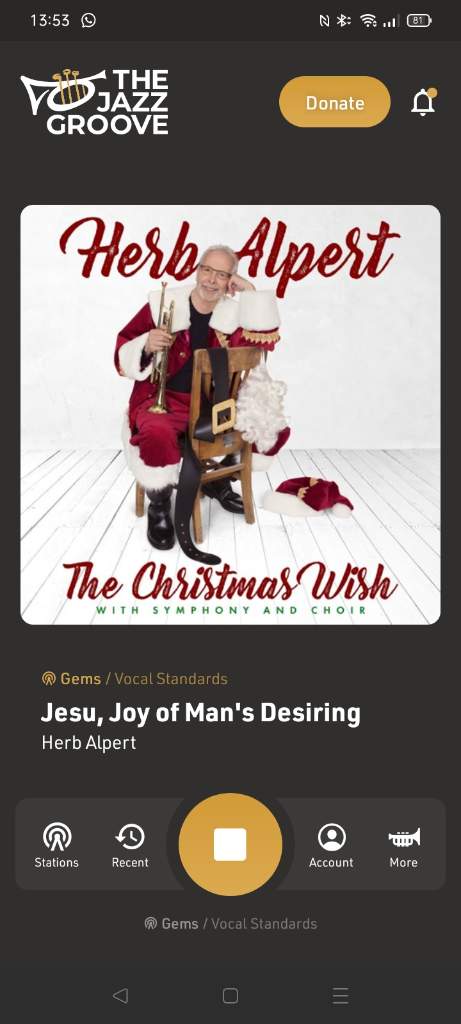Tap the Android back navigation button
461x1024 pixels.
(119, 995)
